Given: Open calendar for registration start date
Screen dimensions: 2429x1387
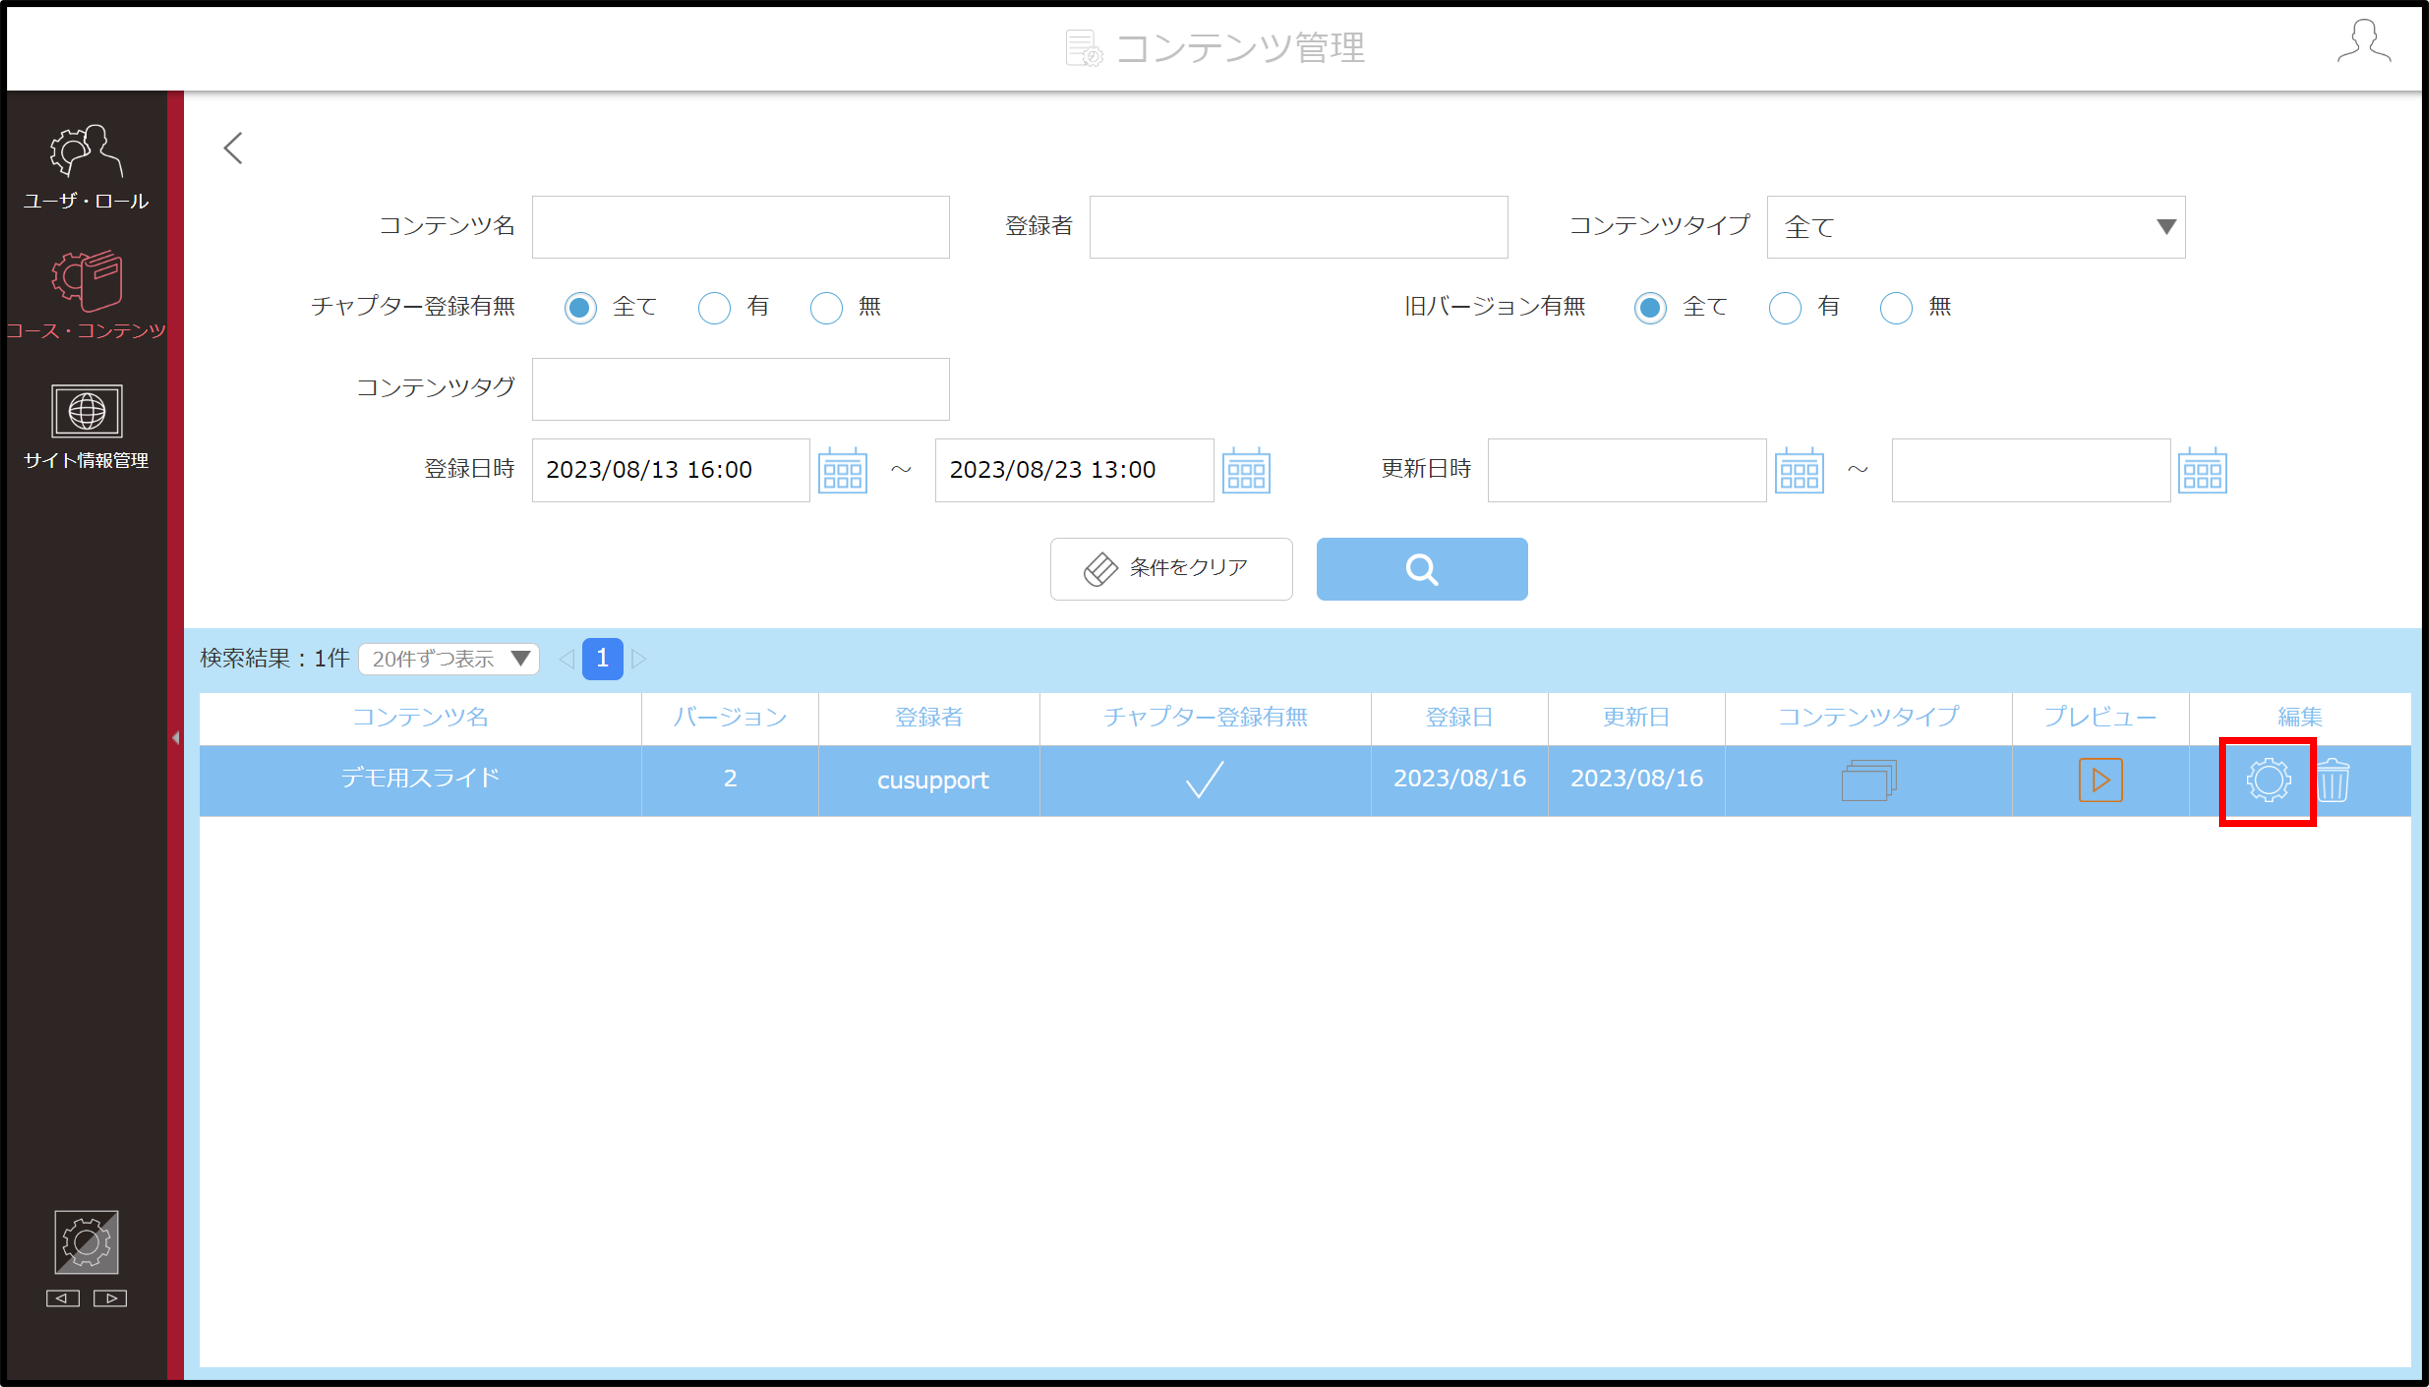Looking at the screenshot, I should click(x=842, y=470).
